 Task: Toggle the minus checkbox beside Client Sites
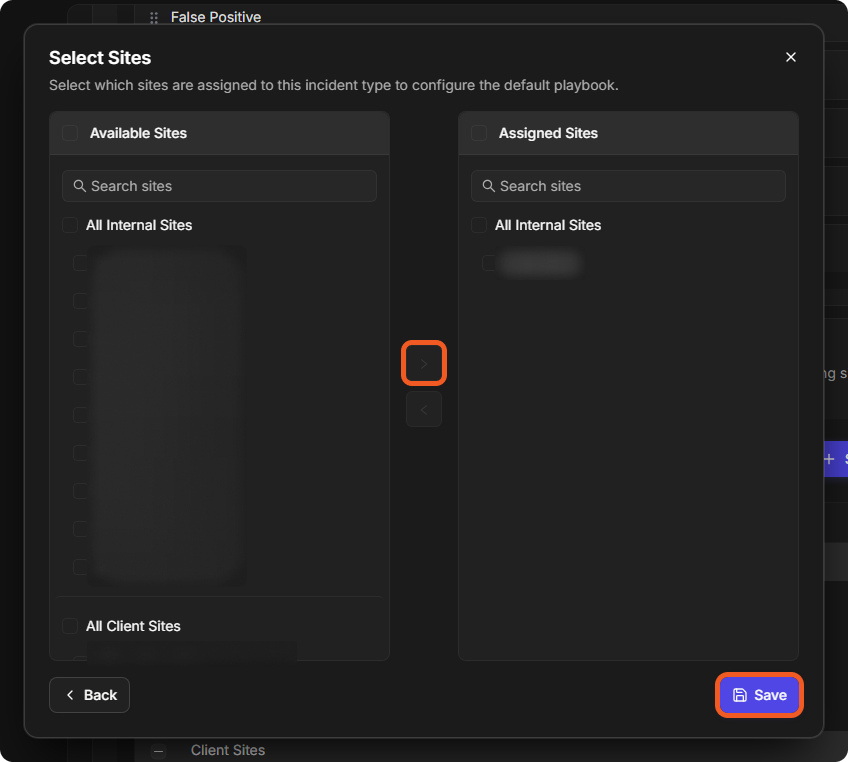coord(158,751)
